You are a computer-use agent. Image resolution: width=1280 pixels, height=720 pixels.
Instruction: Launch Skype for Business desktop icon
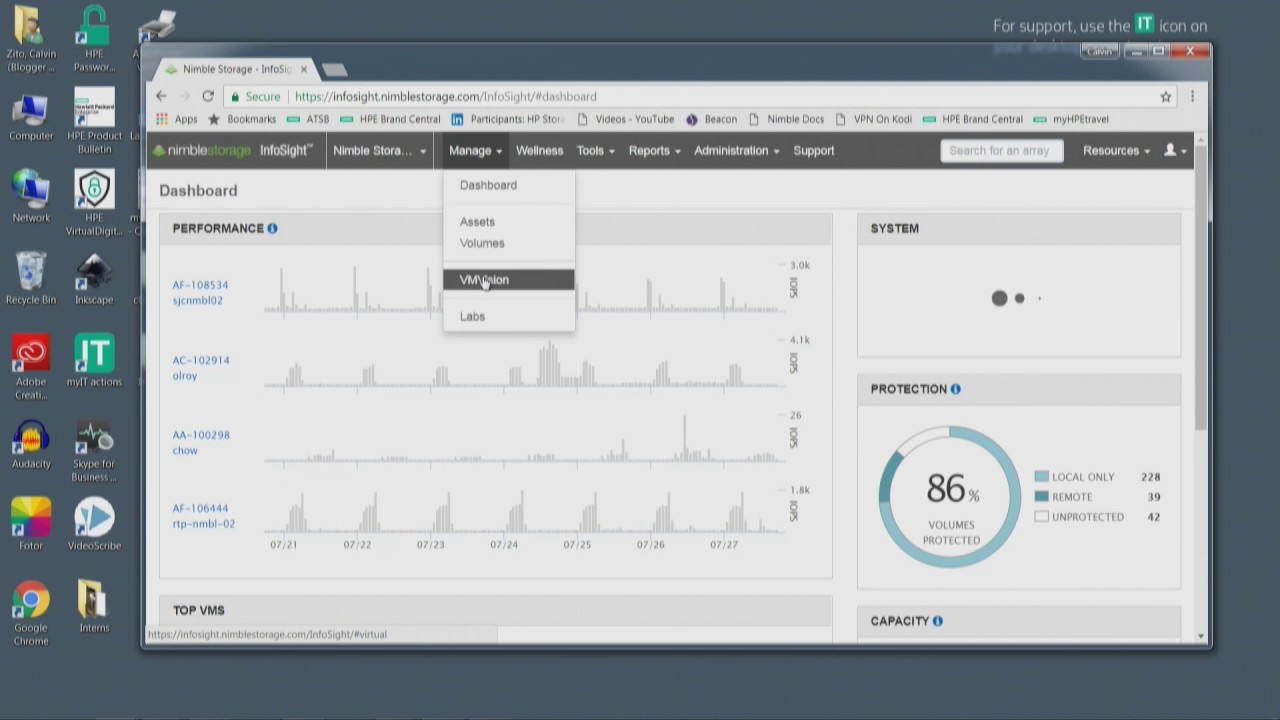point(94,449)
